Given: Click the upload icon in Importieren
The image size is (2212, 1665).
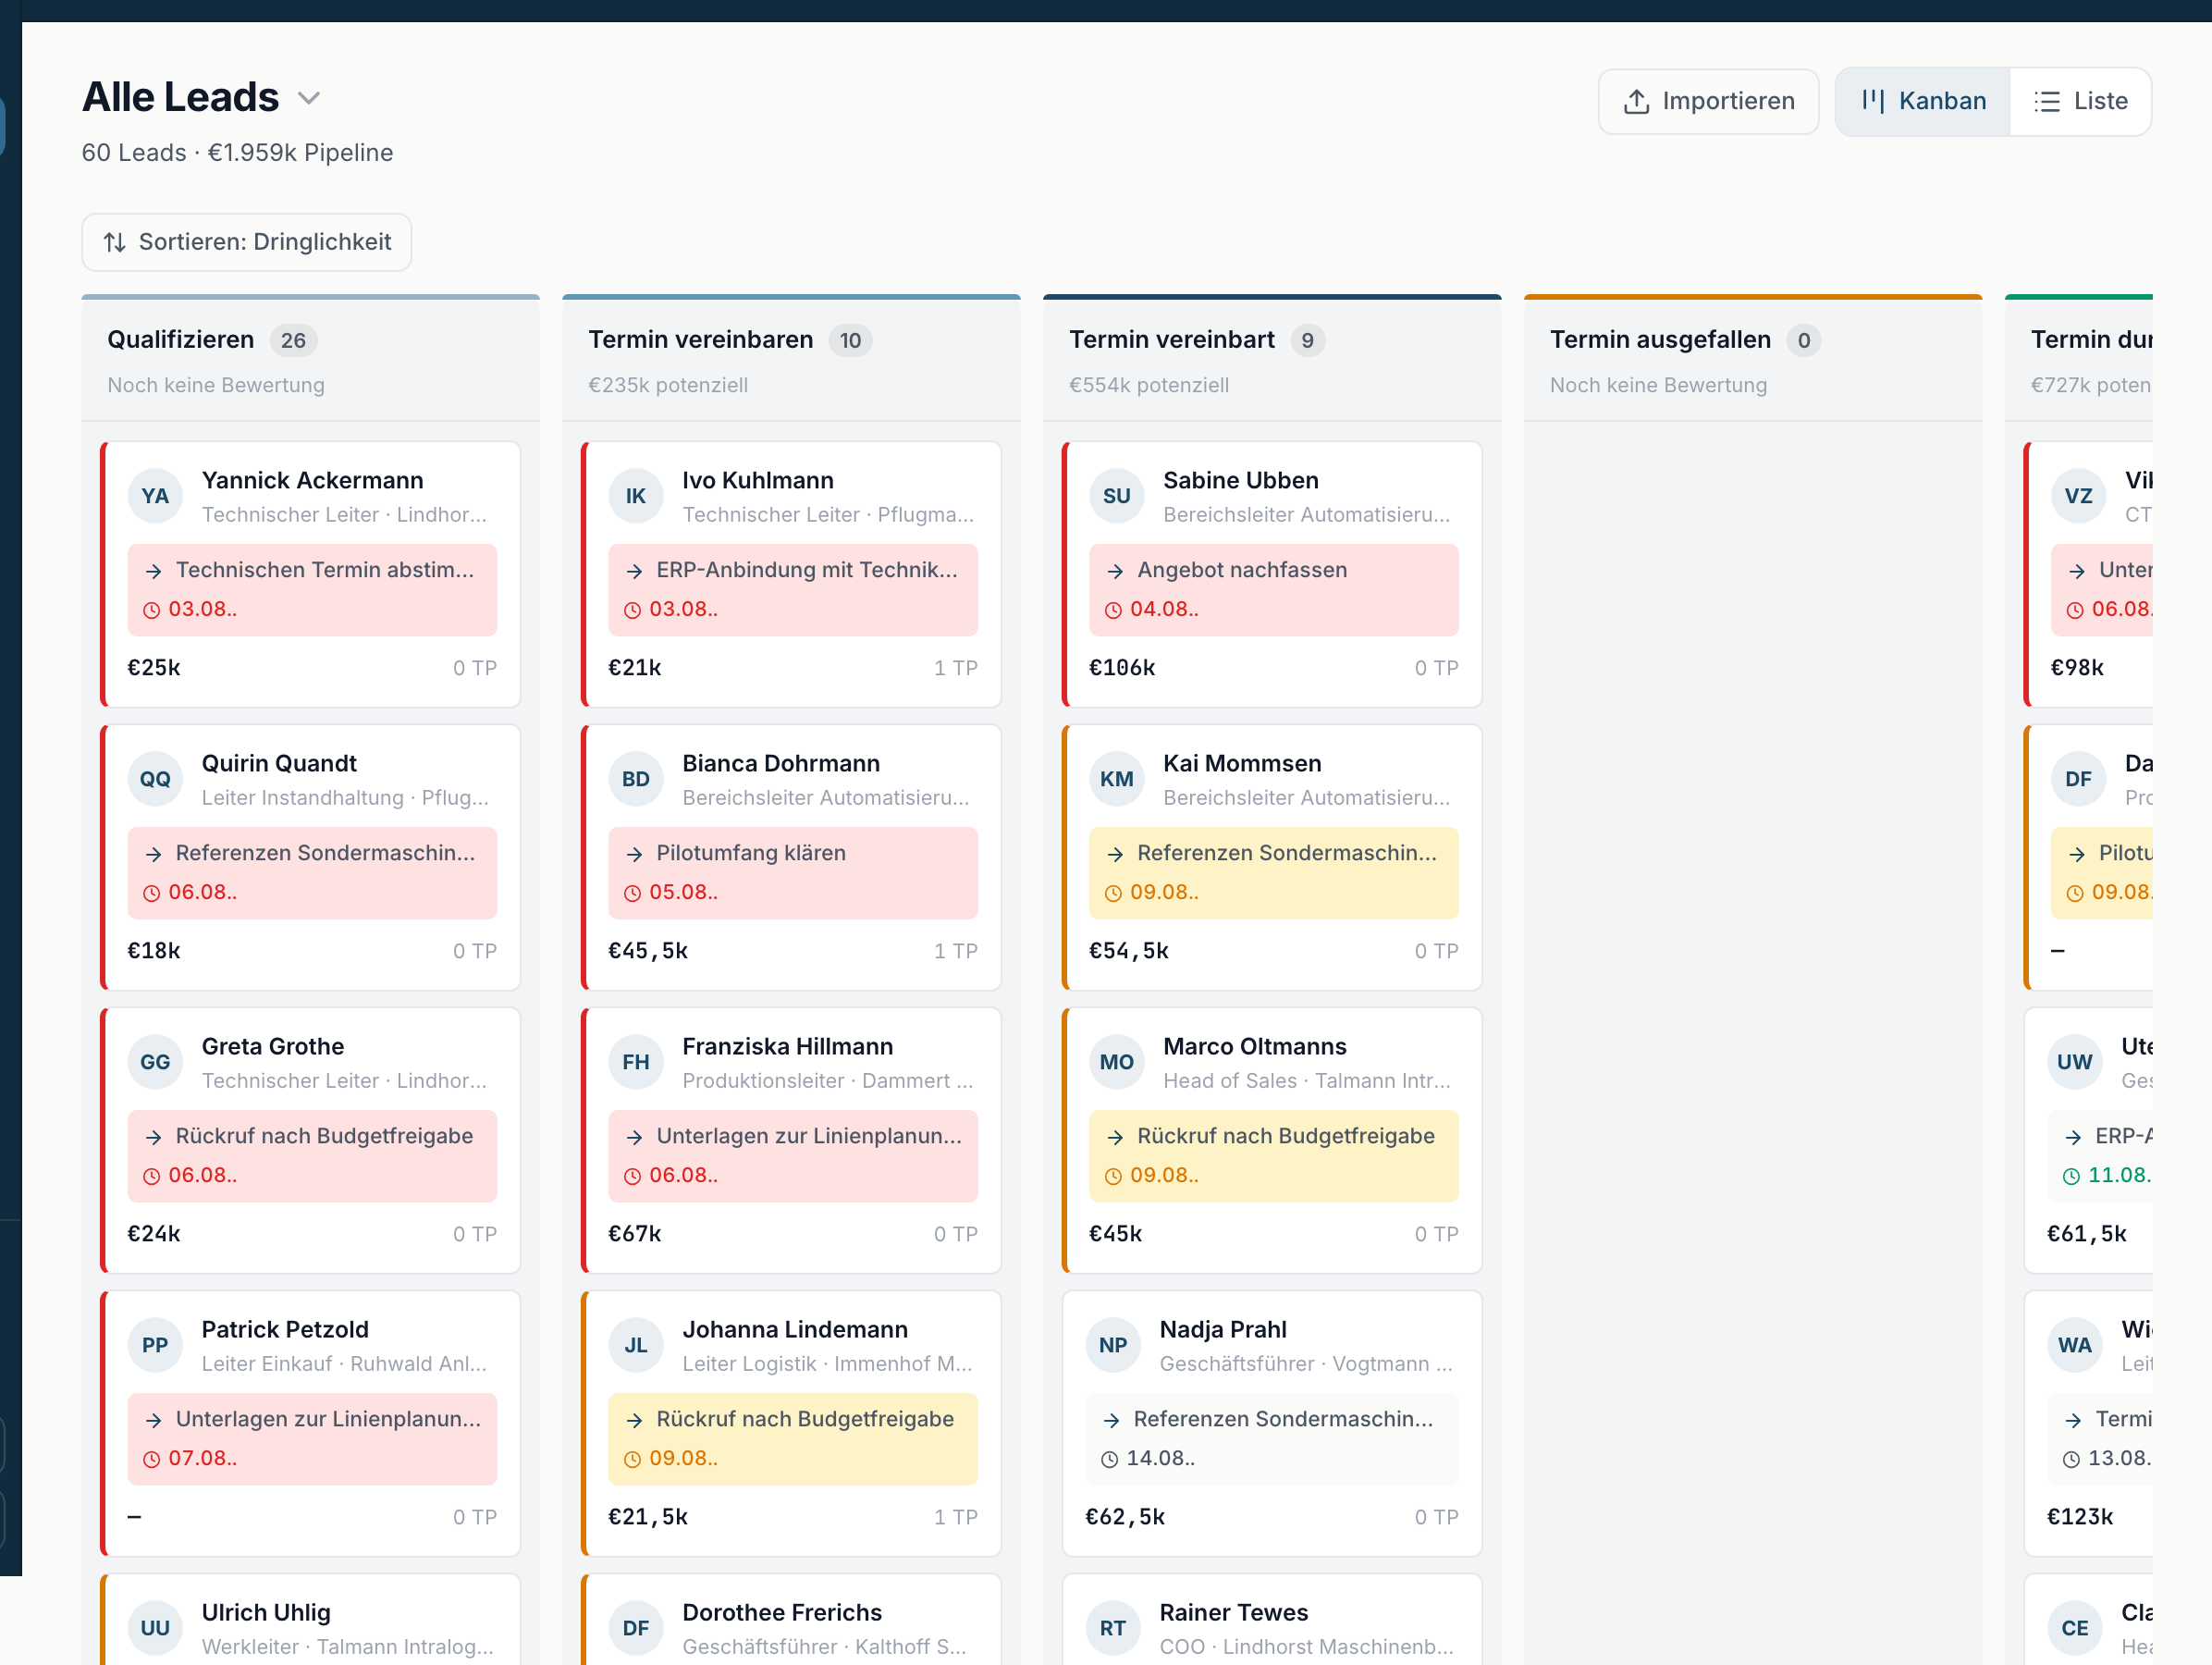Looking at the screenshot, I should click(1636, 101).
